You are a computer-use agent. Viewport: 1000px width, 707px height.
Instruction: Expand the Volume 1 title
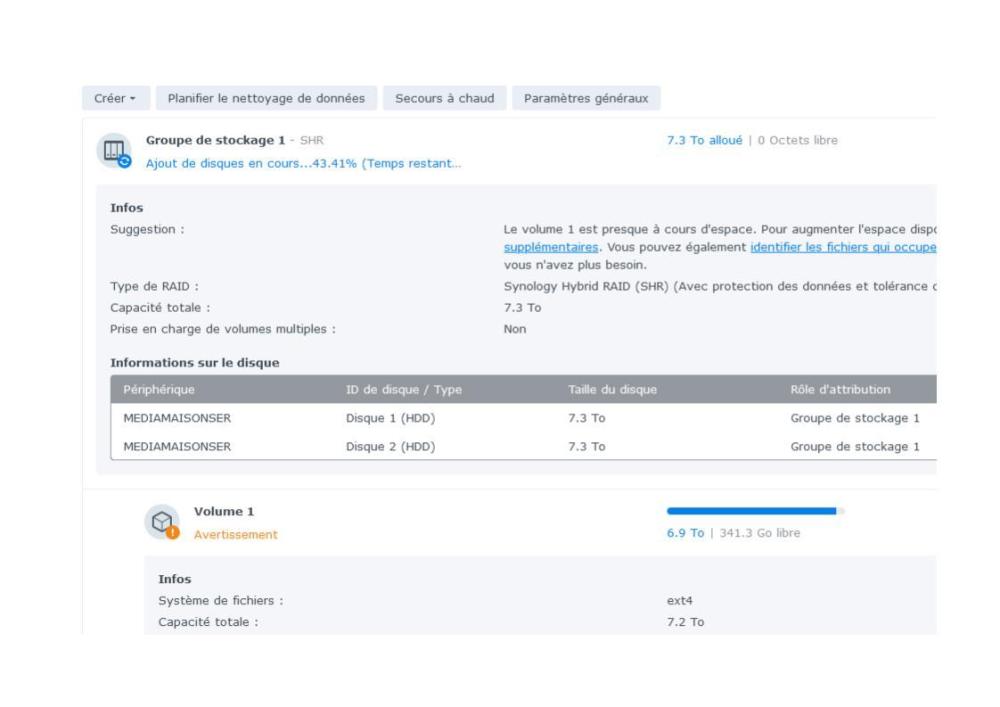coord(222,512)
